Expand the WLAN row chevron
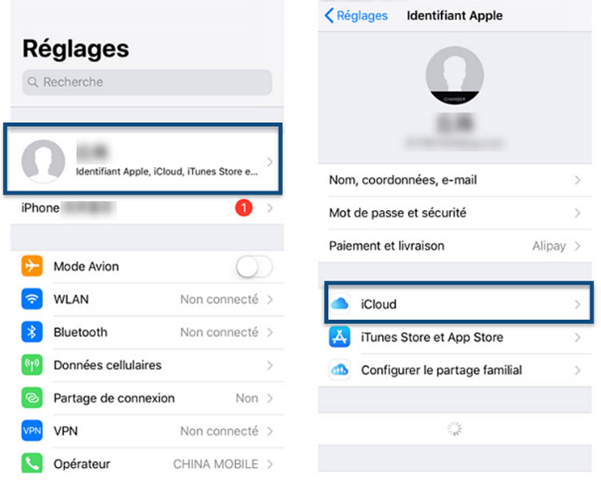Viewport: 601px width, 488px height. [270, 299]
